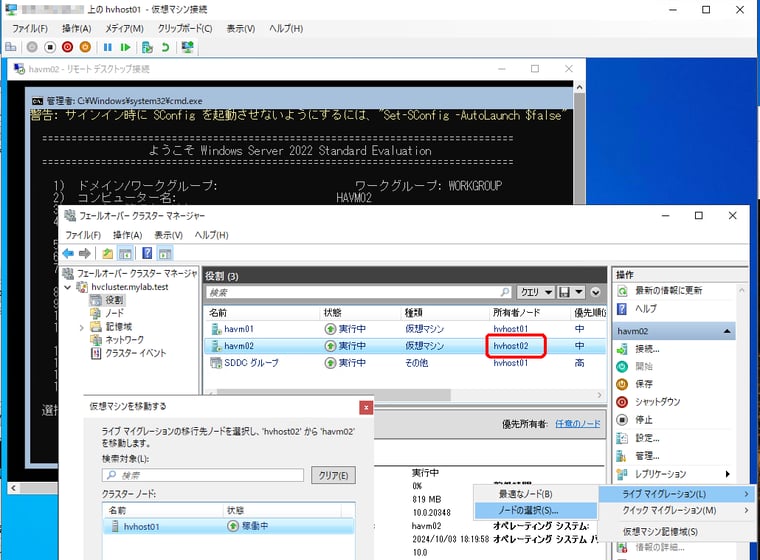Collapse the hvcluster.mylab.test tree node
This screenshot has width=760, height=560.
(68, 287)
